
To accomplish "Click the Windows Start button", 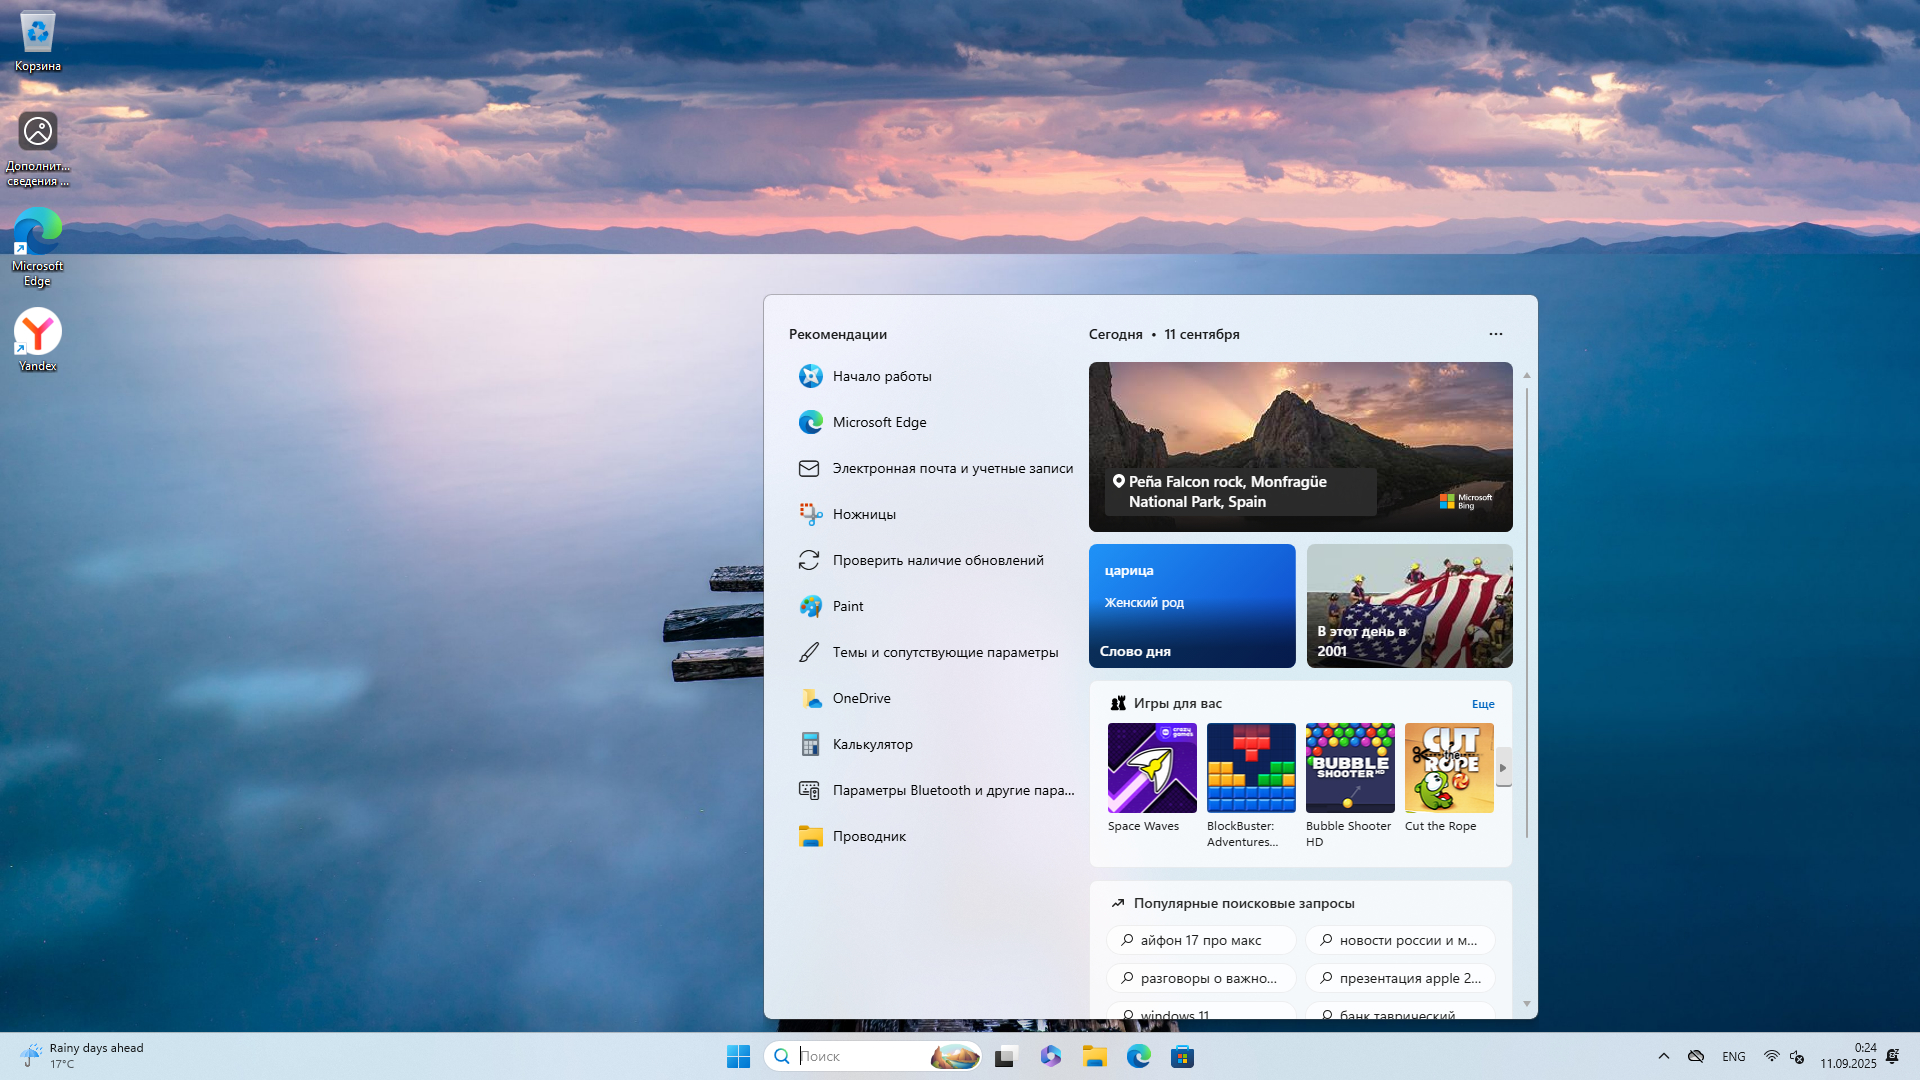I will point(738,1056).
